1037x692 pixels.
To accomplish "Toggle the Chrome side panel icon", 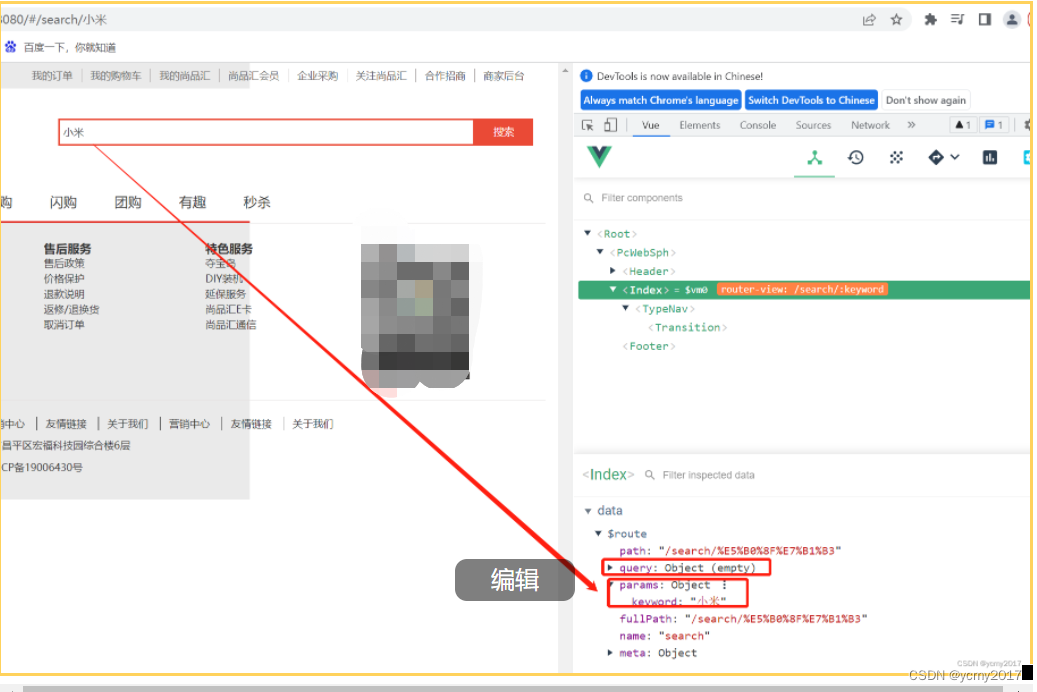I will click(985, 20).
